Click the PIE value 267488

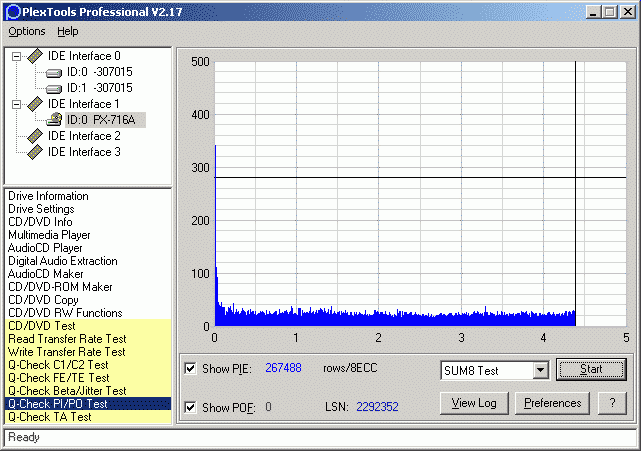click(283, 368)
